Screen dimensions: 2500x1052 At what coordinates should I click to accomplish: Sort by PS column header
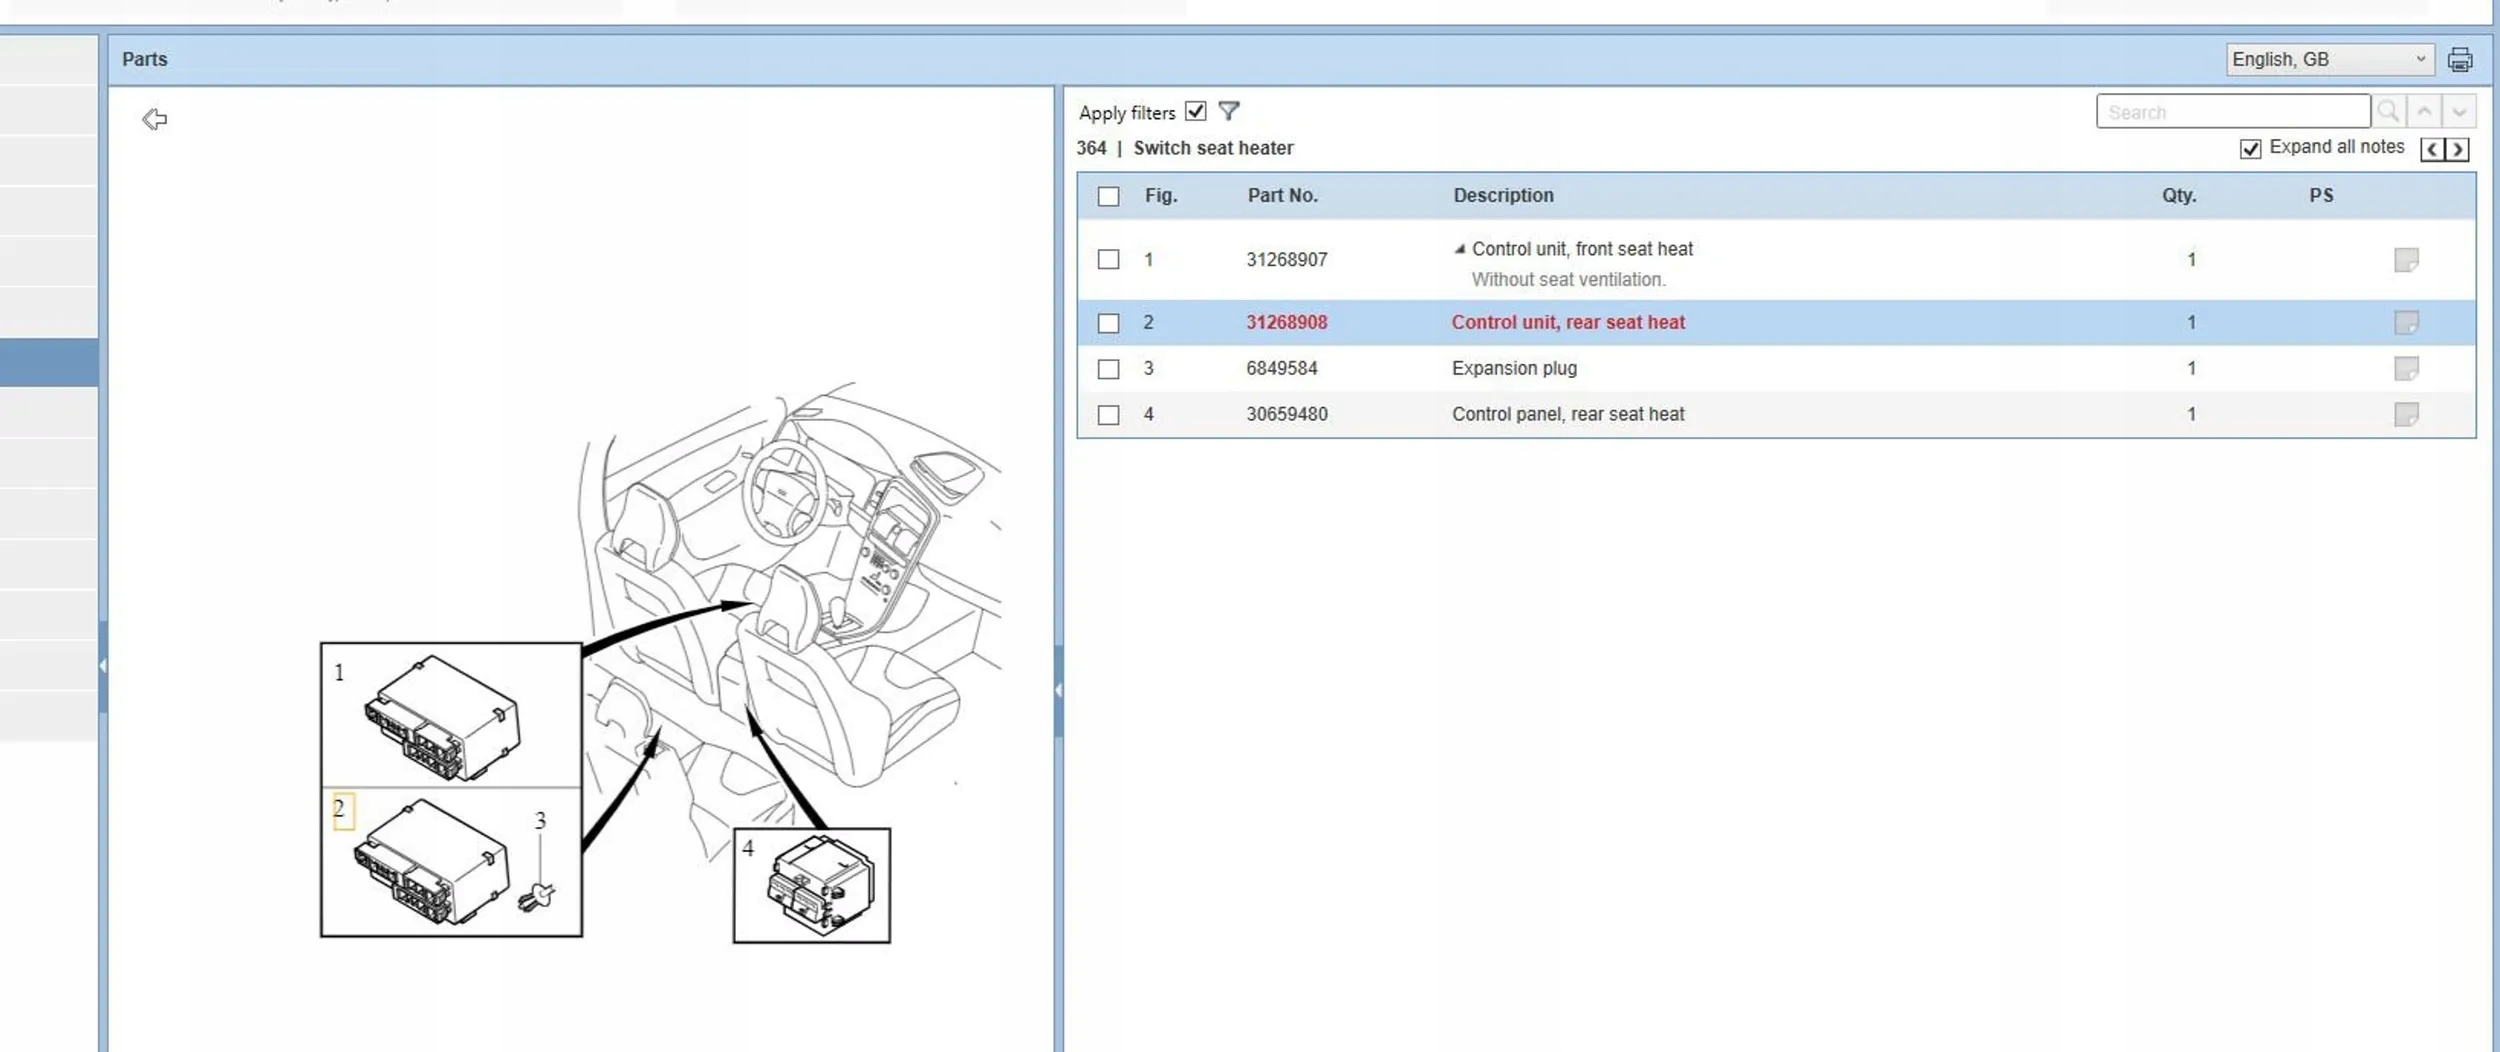point(2321,196)
